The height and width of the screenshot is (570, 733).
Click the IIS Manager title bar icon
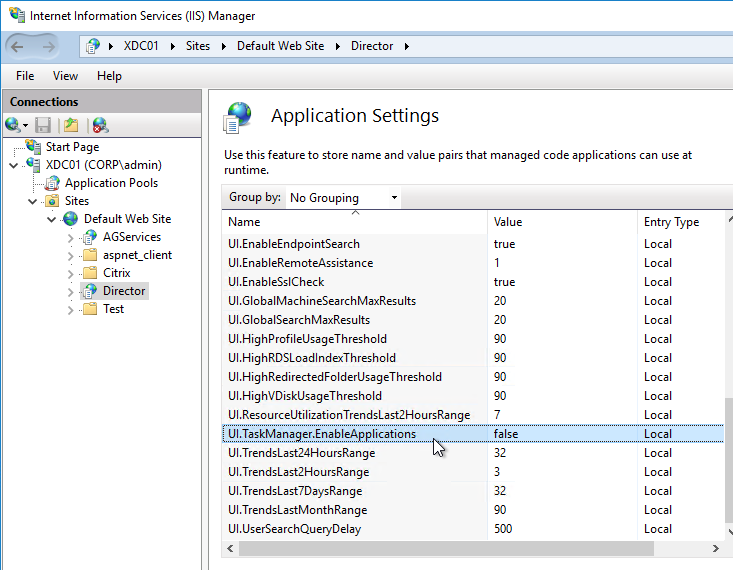pyautogui.click(x=17, y=15)
